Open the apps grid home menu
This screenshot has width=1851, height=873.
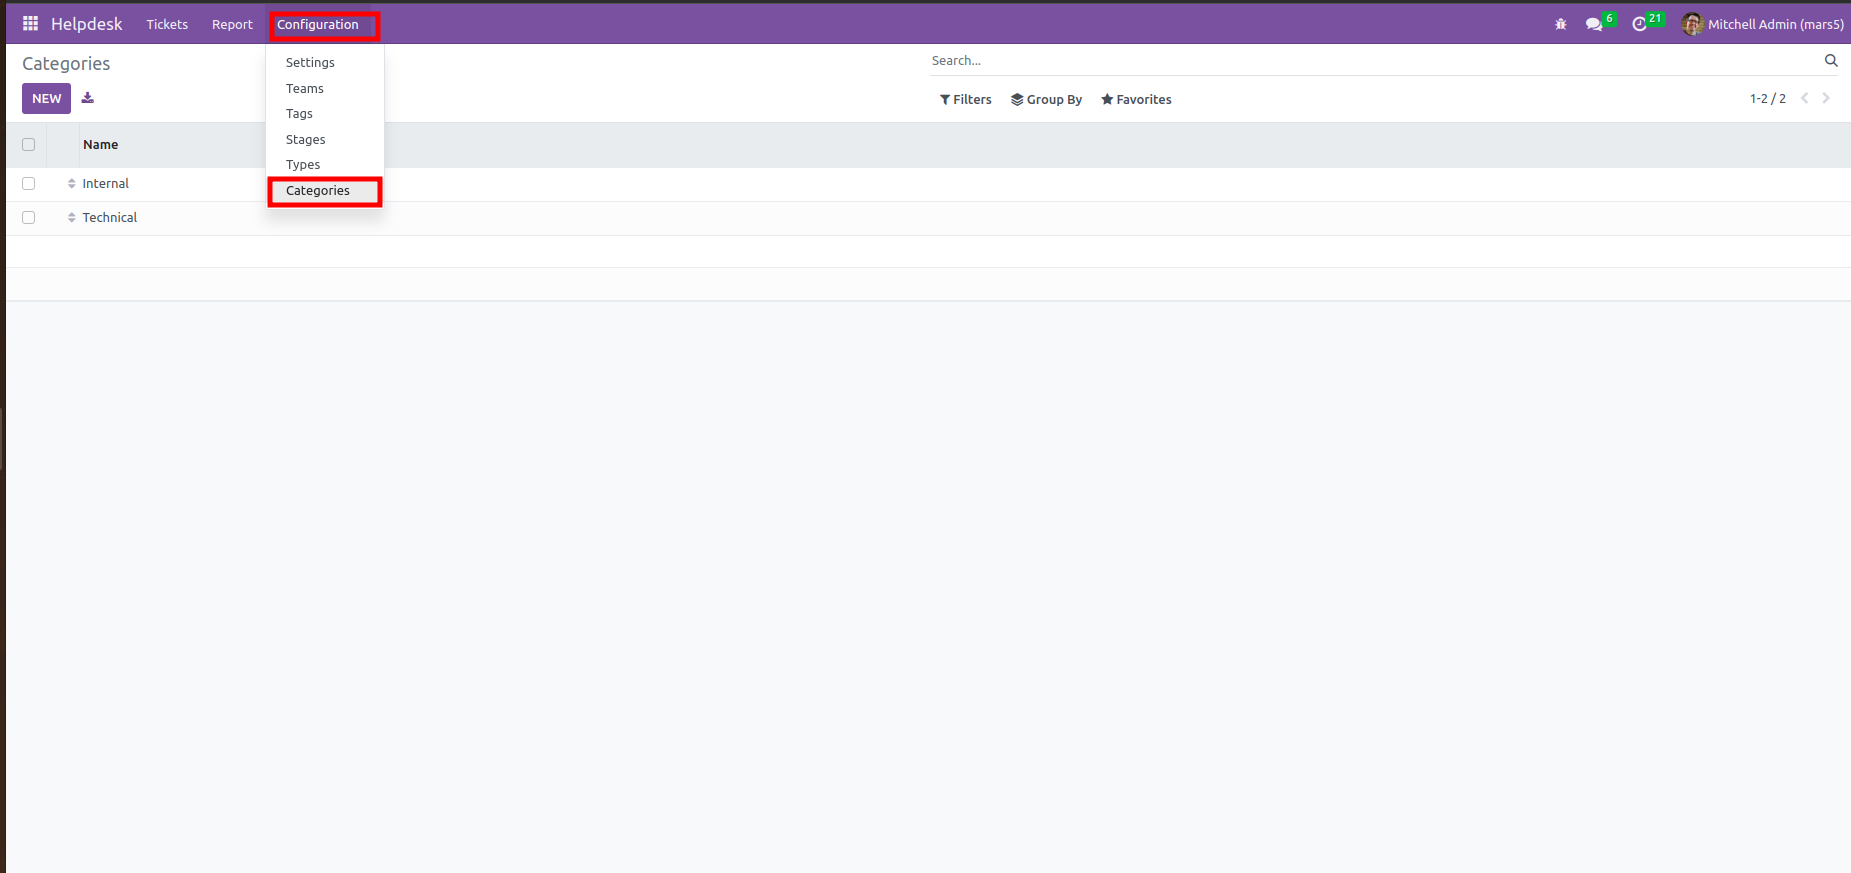pos(30,24)
